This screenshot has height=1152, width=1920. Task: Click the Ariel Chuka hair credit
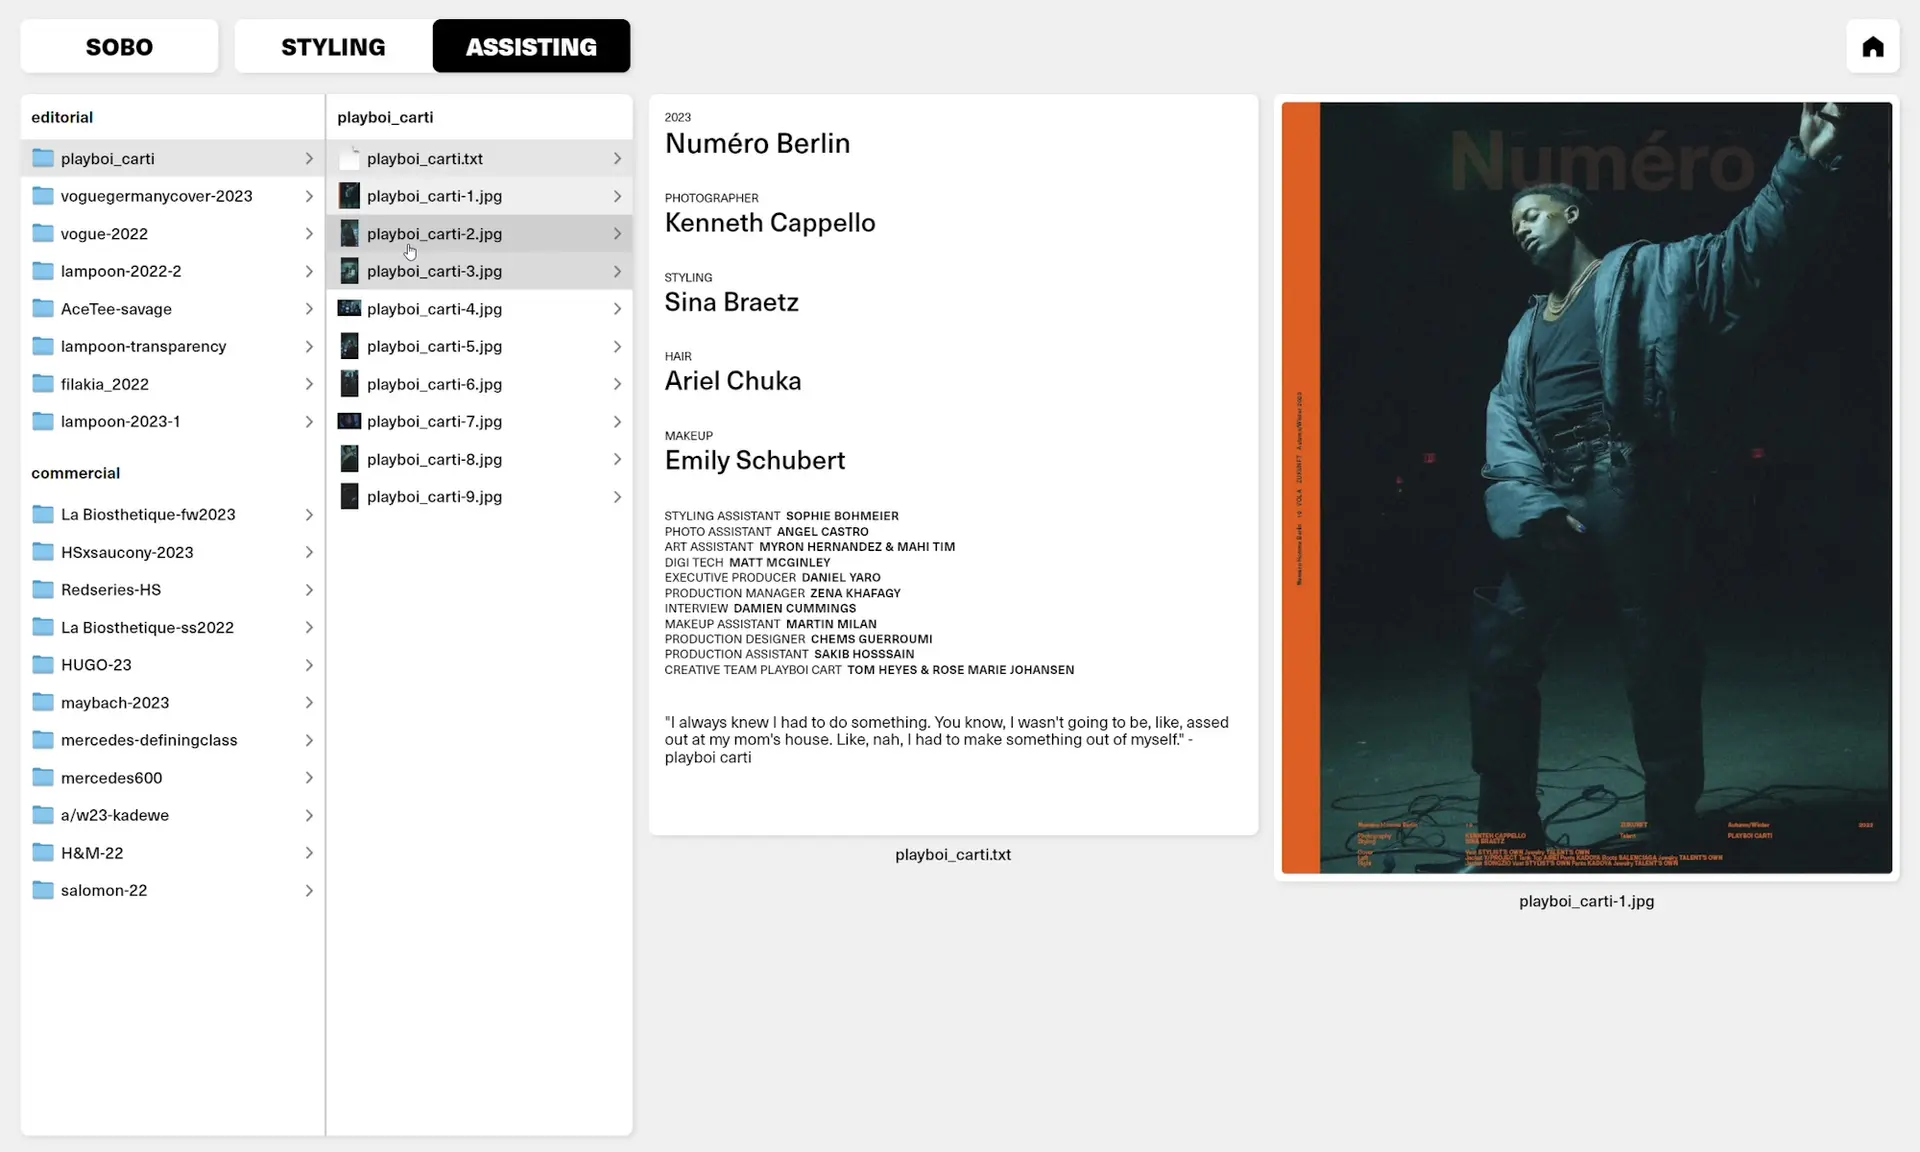pos(732,381)
